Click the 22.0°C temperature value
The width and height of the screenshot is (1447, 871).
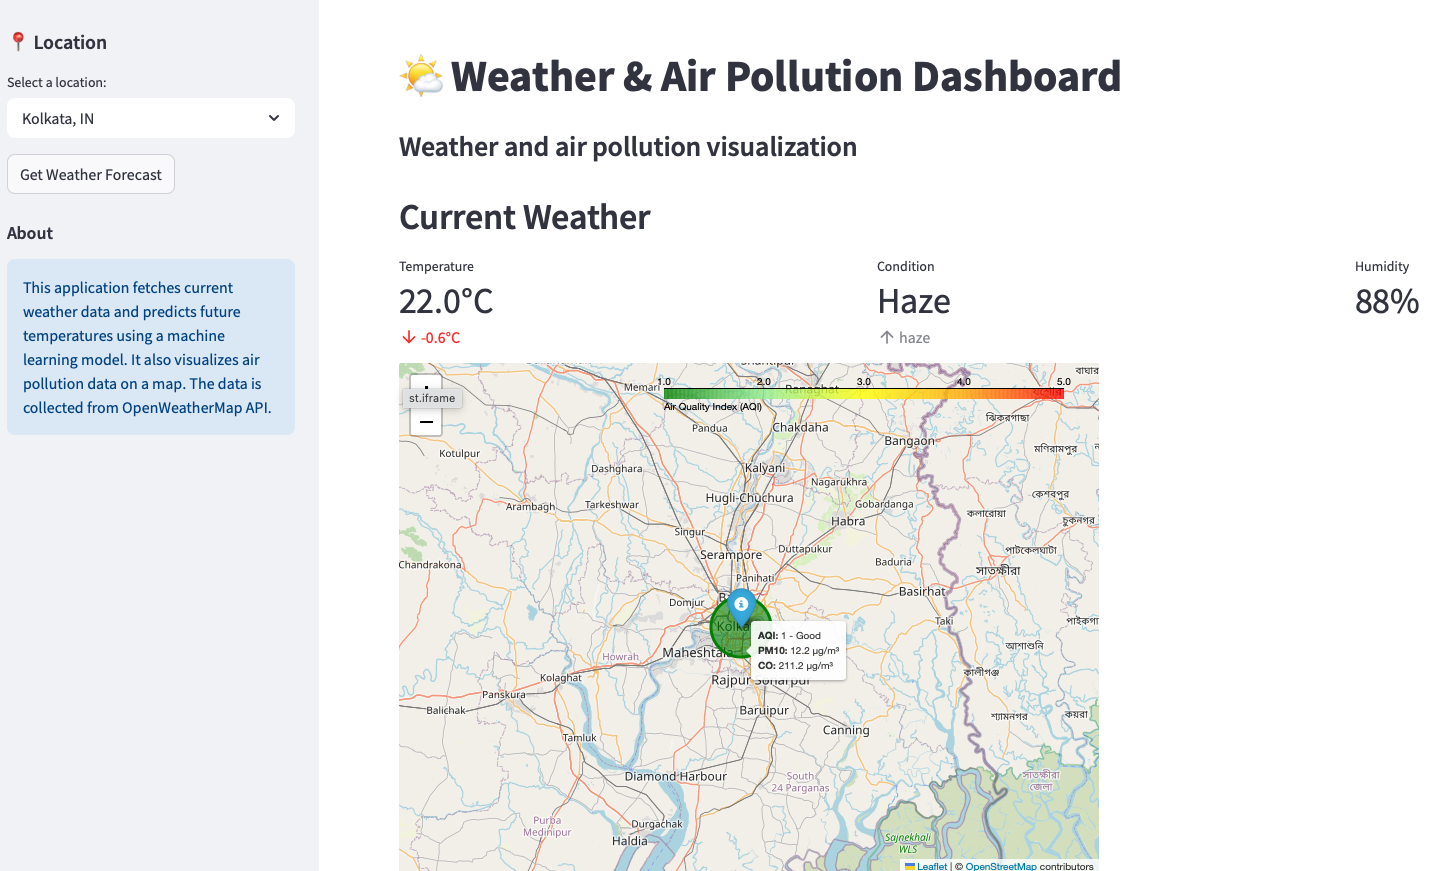pyautogui.click(x=446, y=301)
